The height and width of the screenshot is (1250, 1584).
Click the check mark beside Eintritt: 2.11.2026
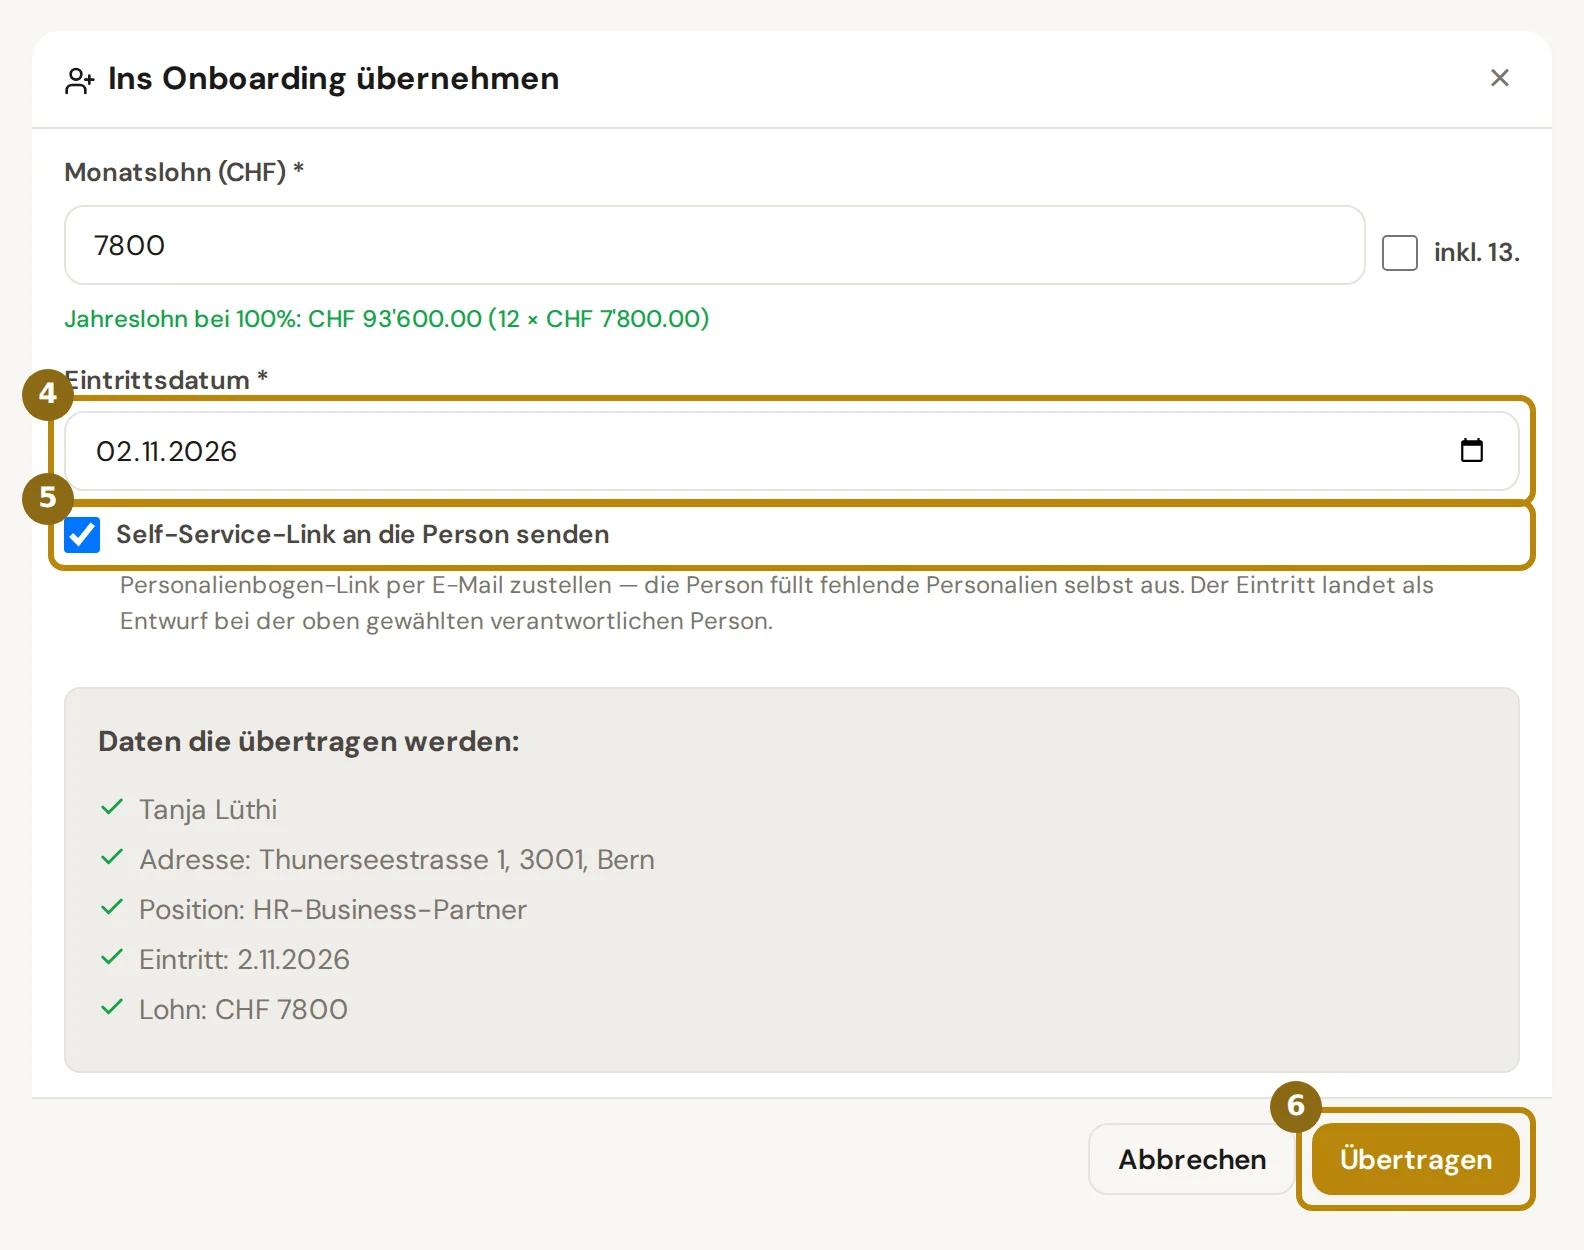tap(112, 957)
